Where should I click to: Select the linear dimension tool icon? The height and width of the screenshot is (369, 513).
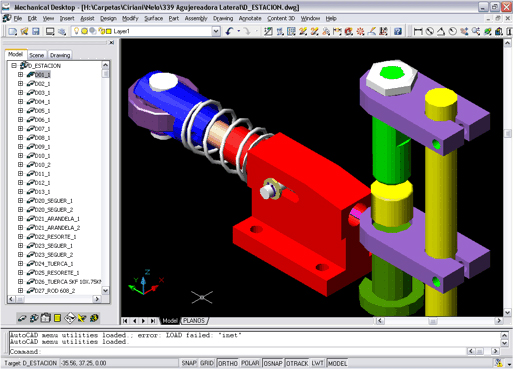point(418,31)
